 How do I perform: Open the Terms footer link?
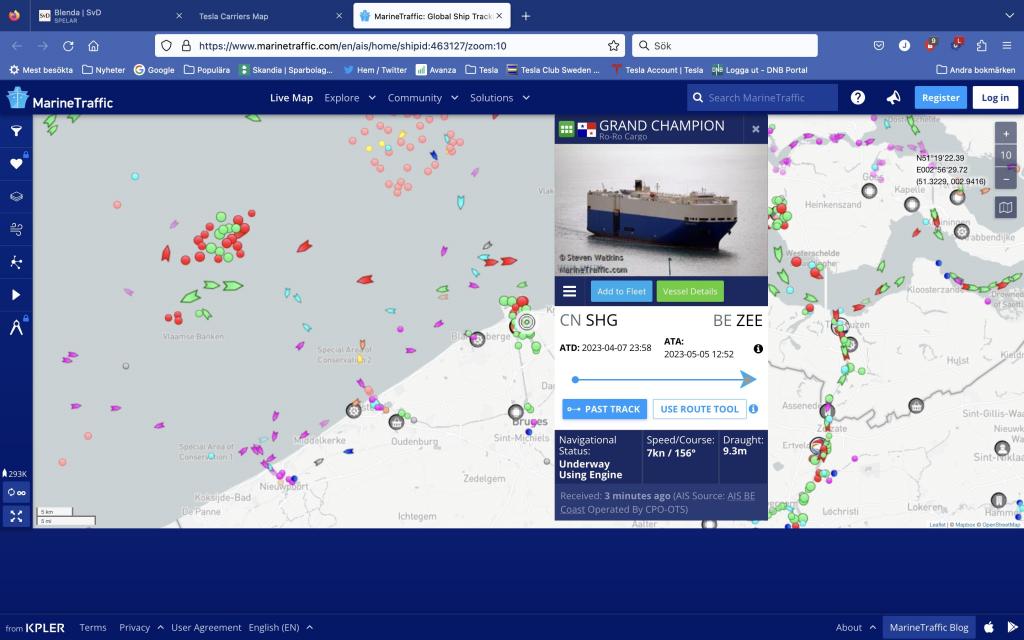pos(93,628)
